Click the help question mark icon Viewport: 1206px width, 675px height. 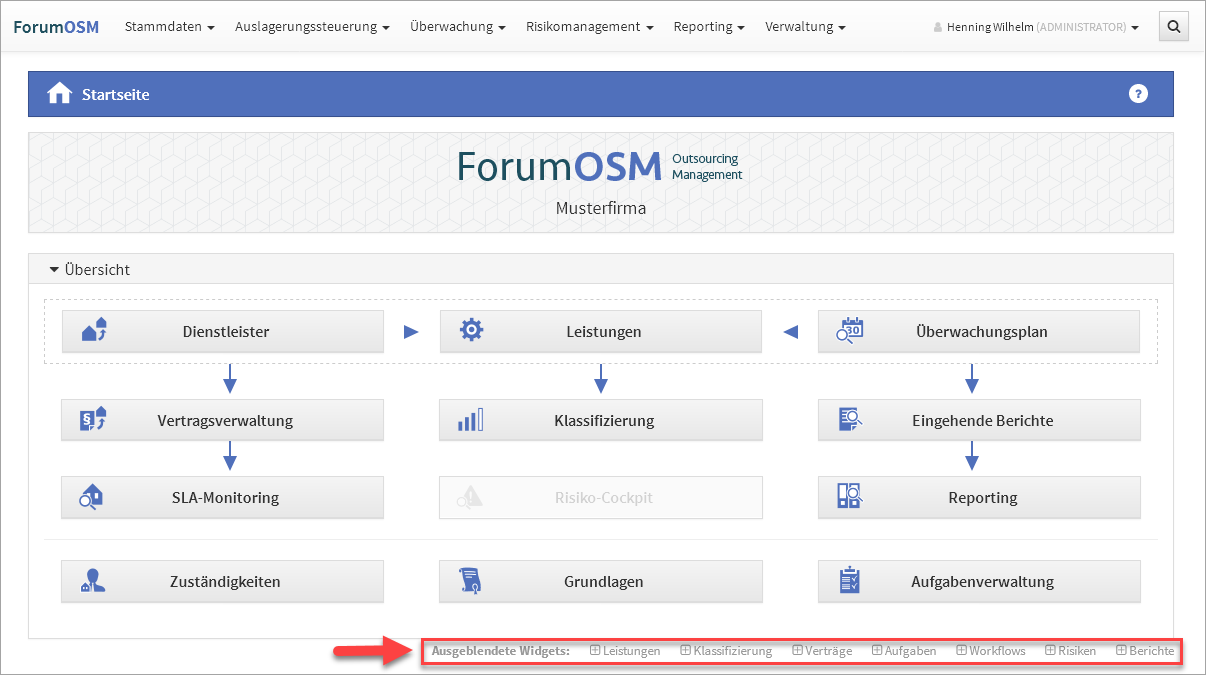click(x=1138, y=94)
